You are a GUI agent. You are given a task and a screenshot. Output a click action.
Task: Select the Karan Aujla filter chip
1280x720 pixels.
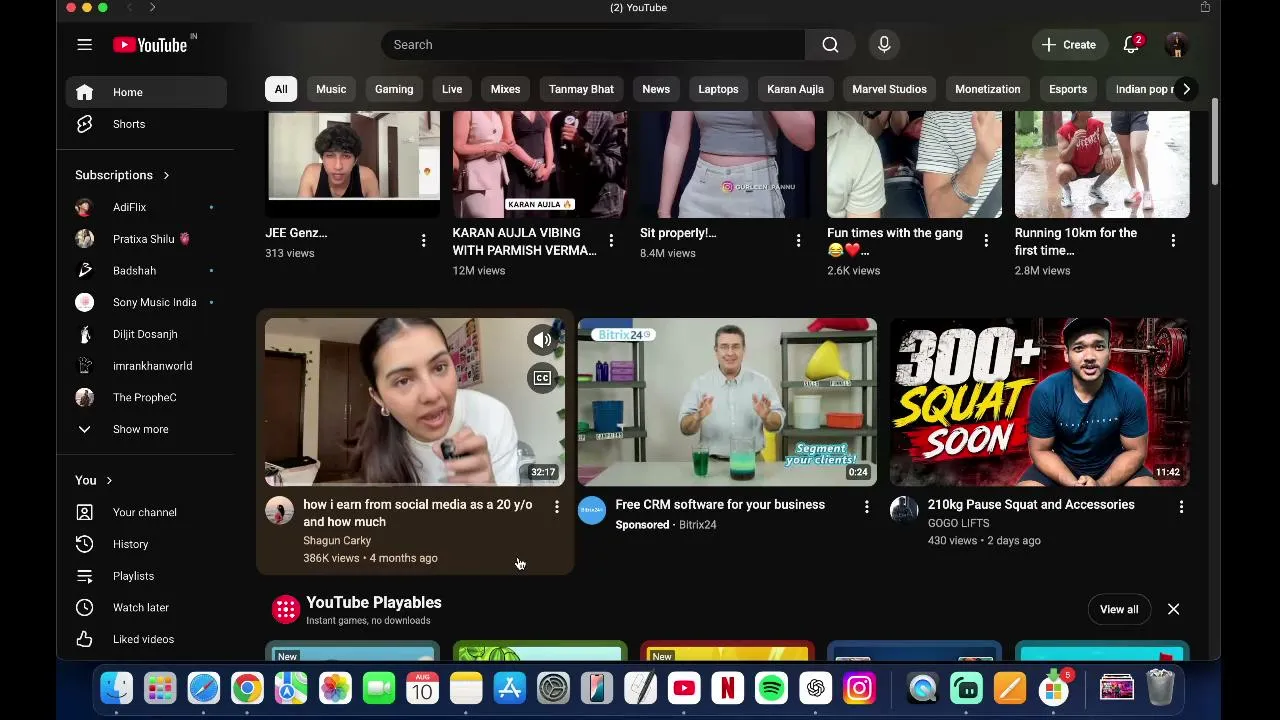pos(795,89)
